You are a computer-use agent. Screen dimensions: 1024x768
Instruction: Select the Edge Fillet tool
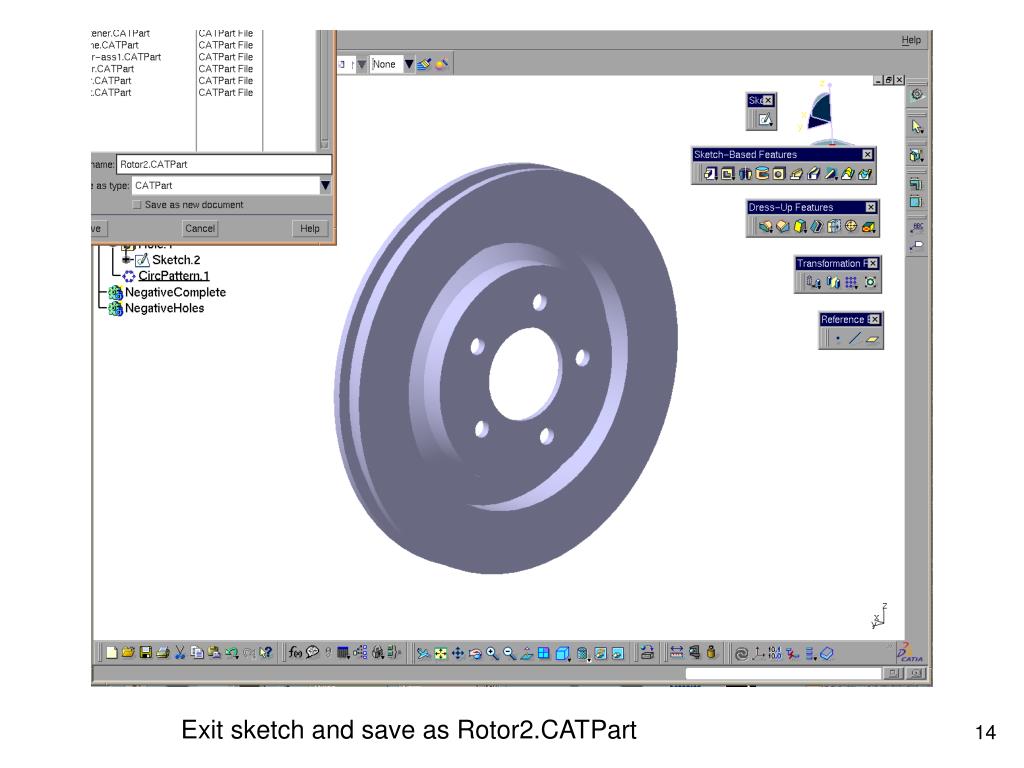765,226
